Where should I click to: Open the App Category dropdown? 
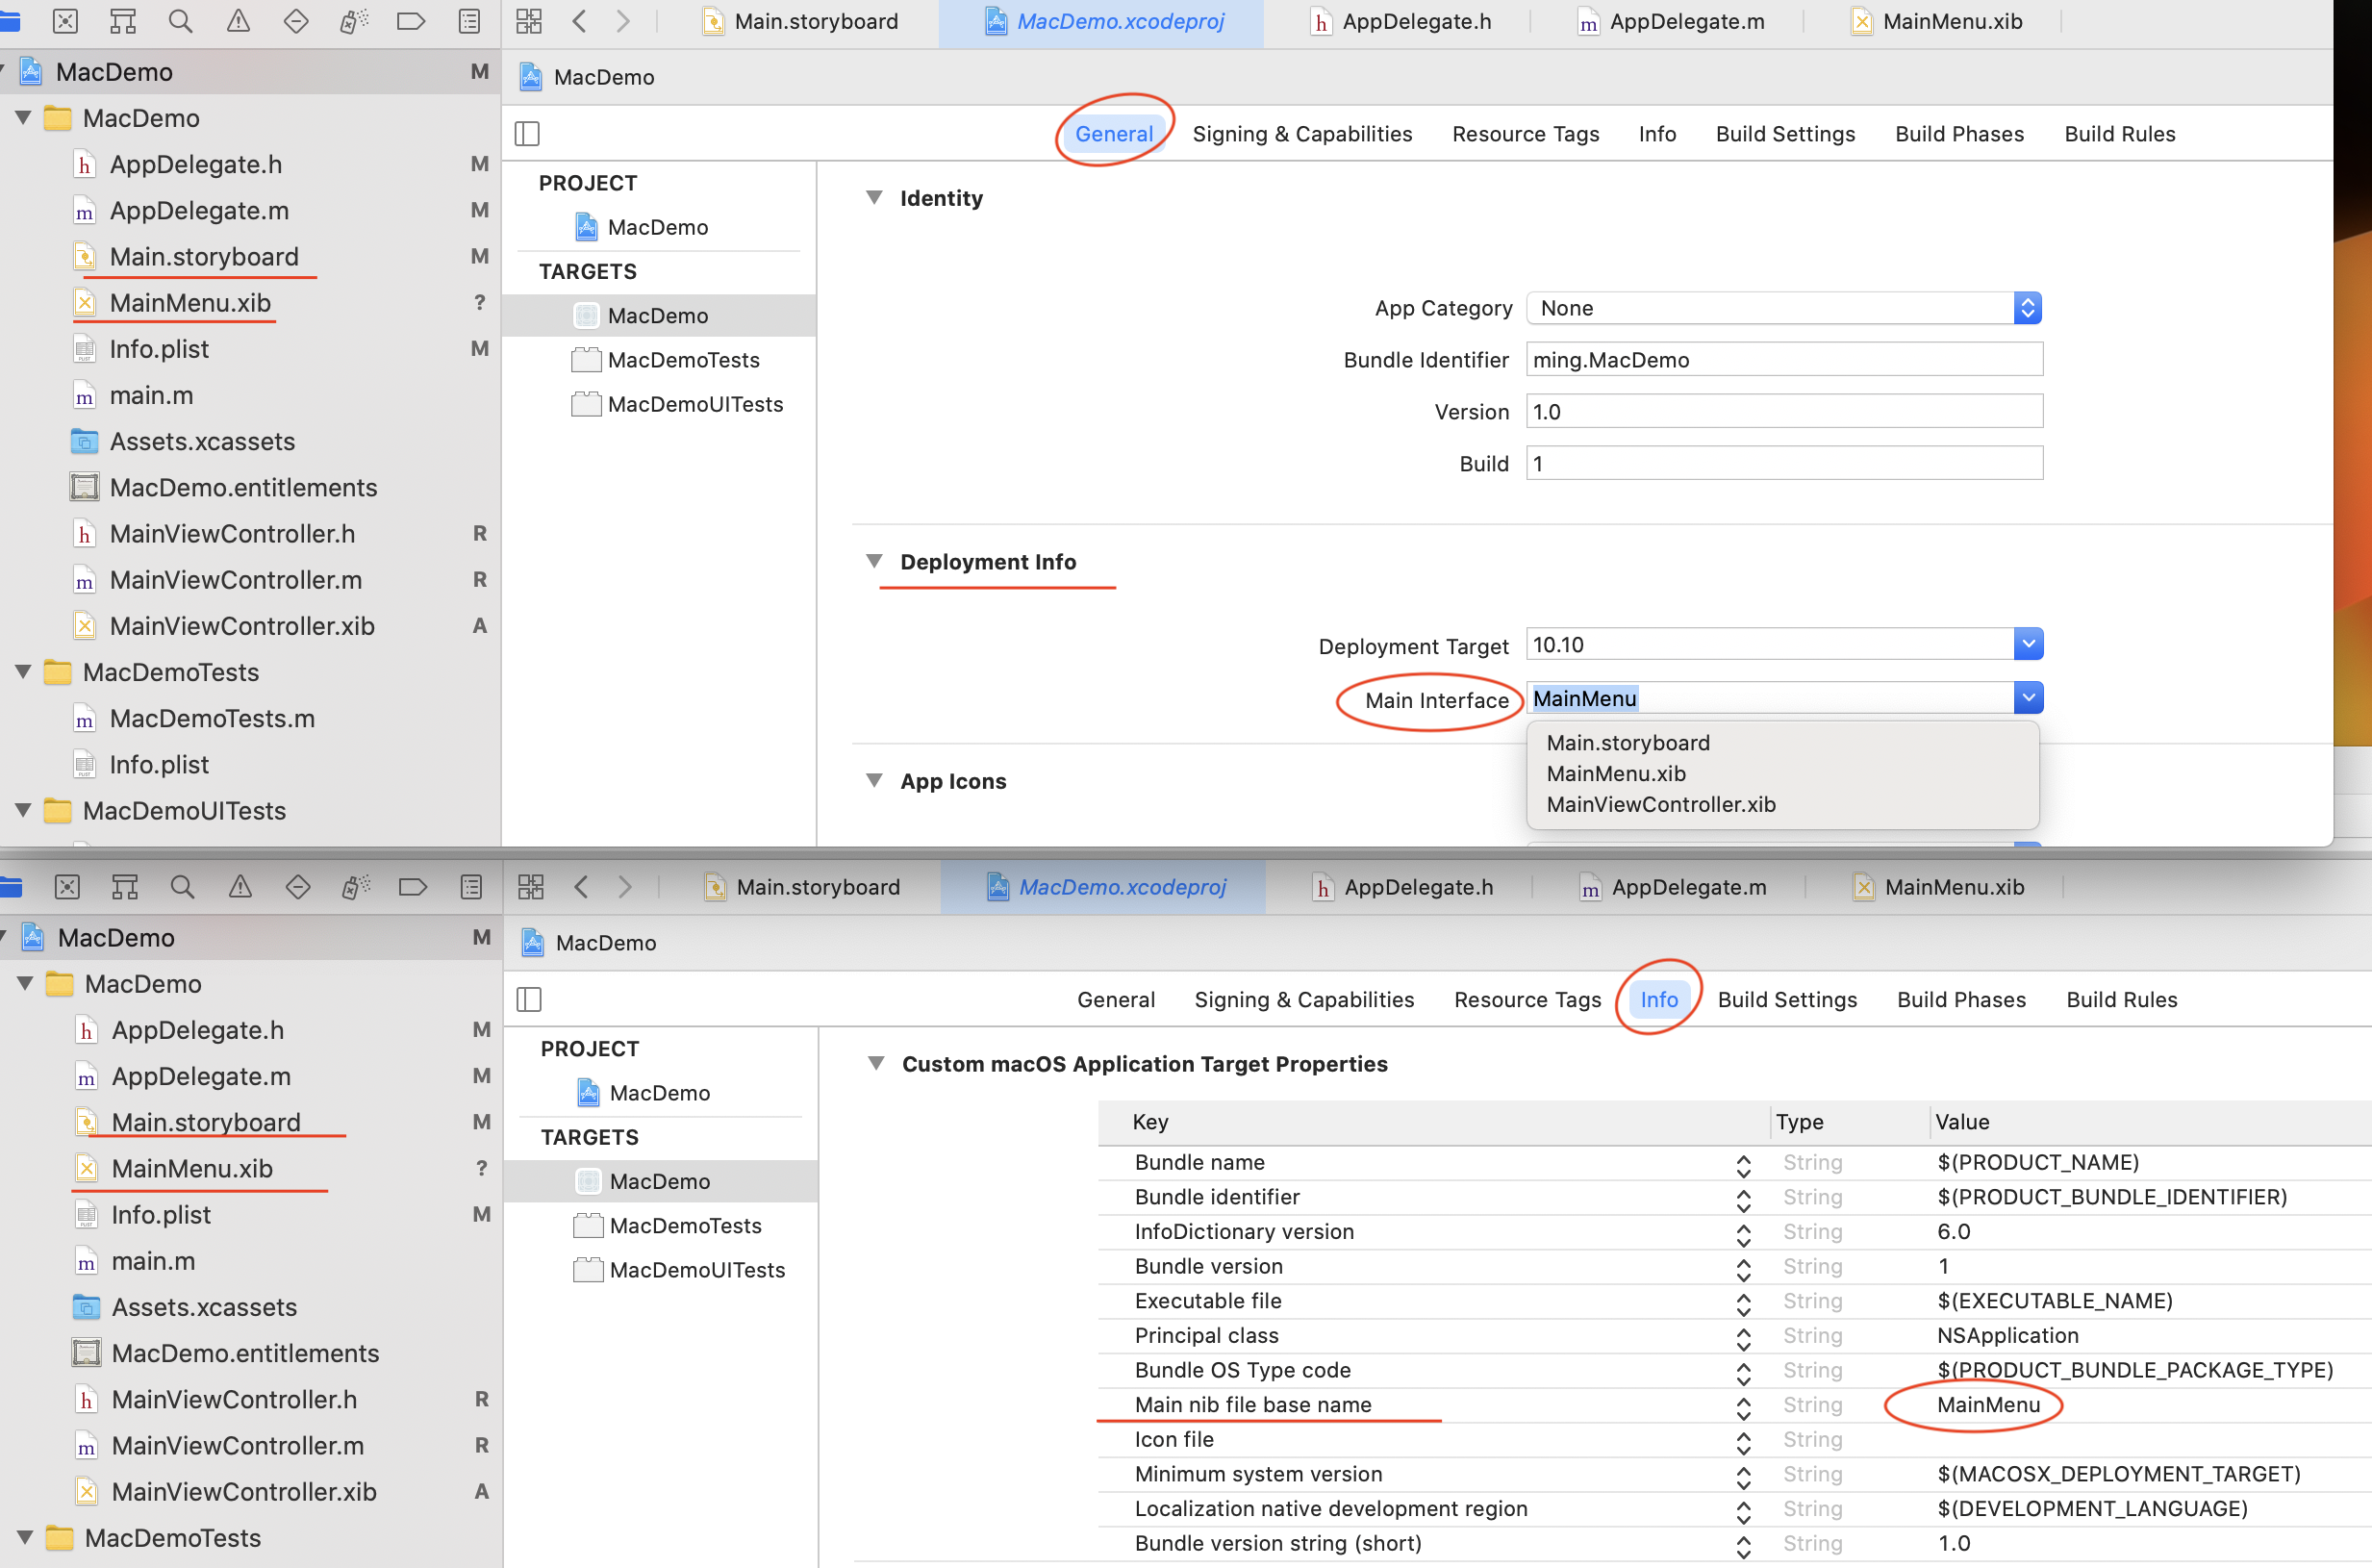pos(2028,308)
